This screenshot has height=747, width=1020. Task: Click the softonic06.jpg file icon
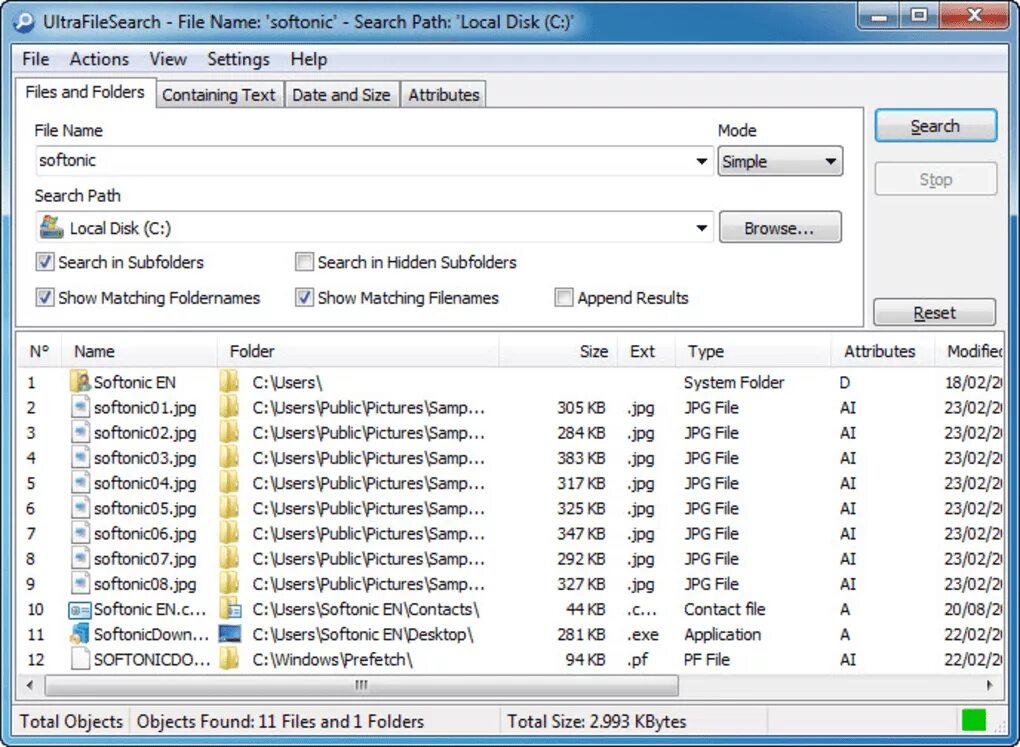(79, 534)
